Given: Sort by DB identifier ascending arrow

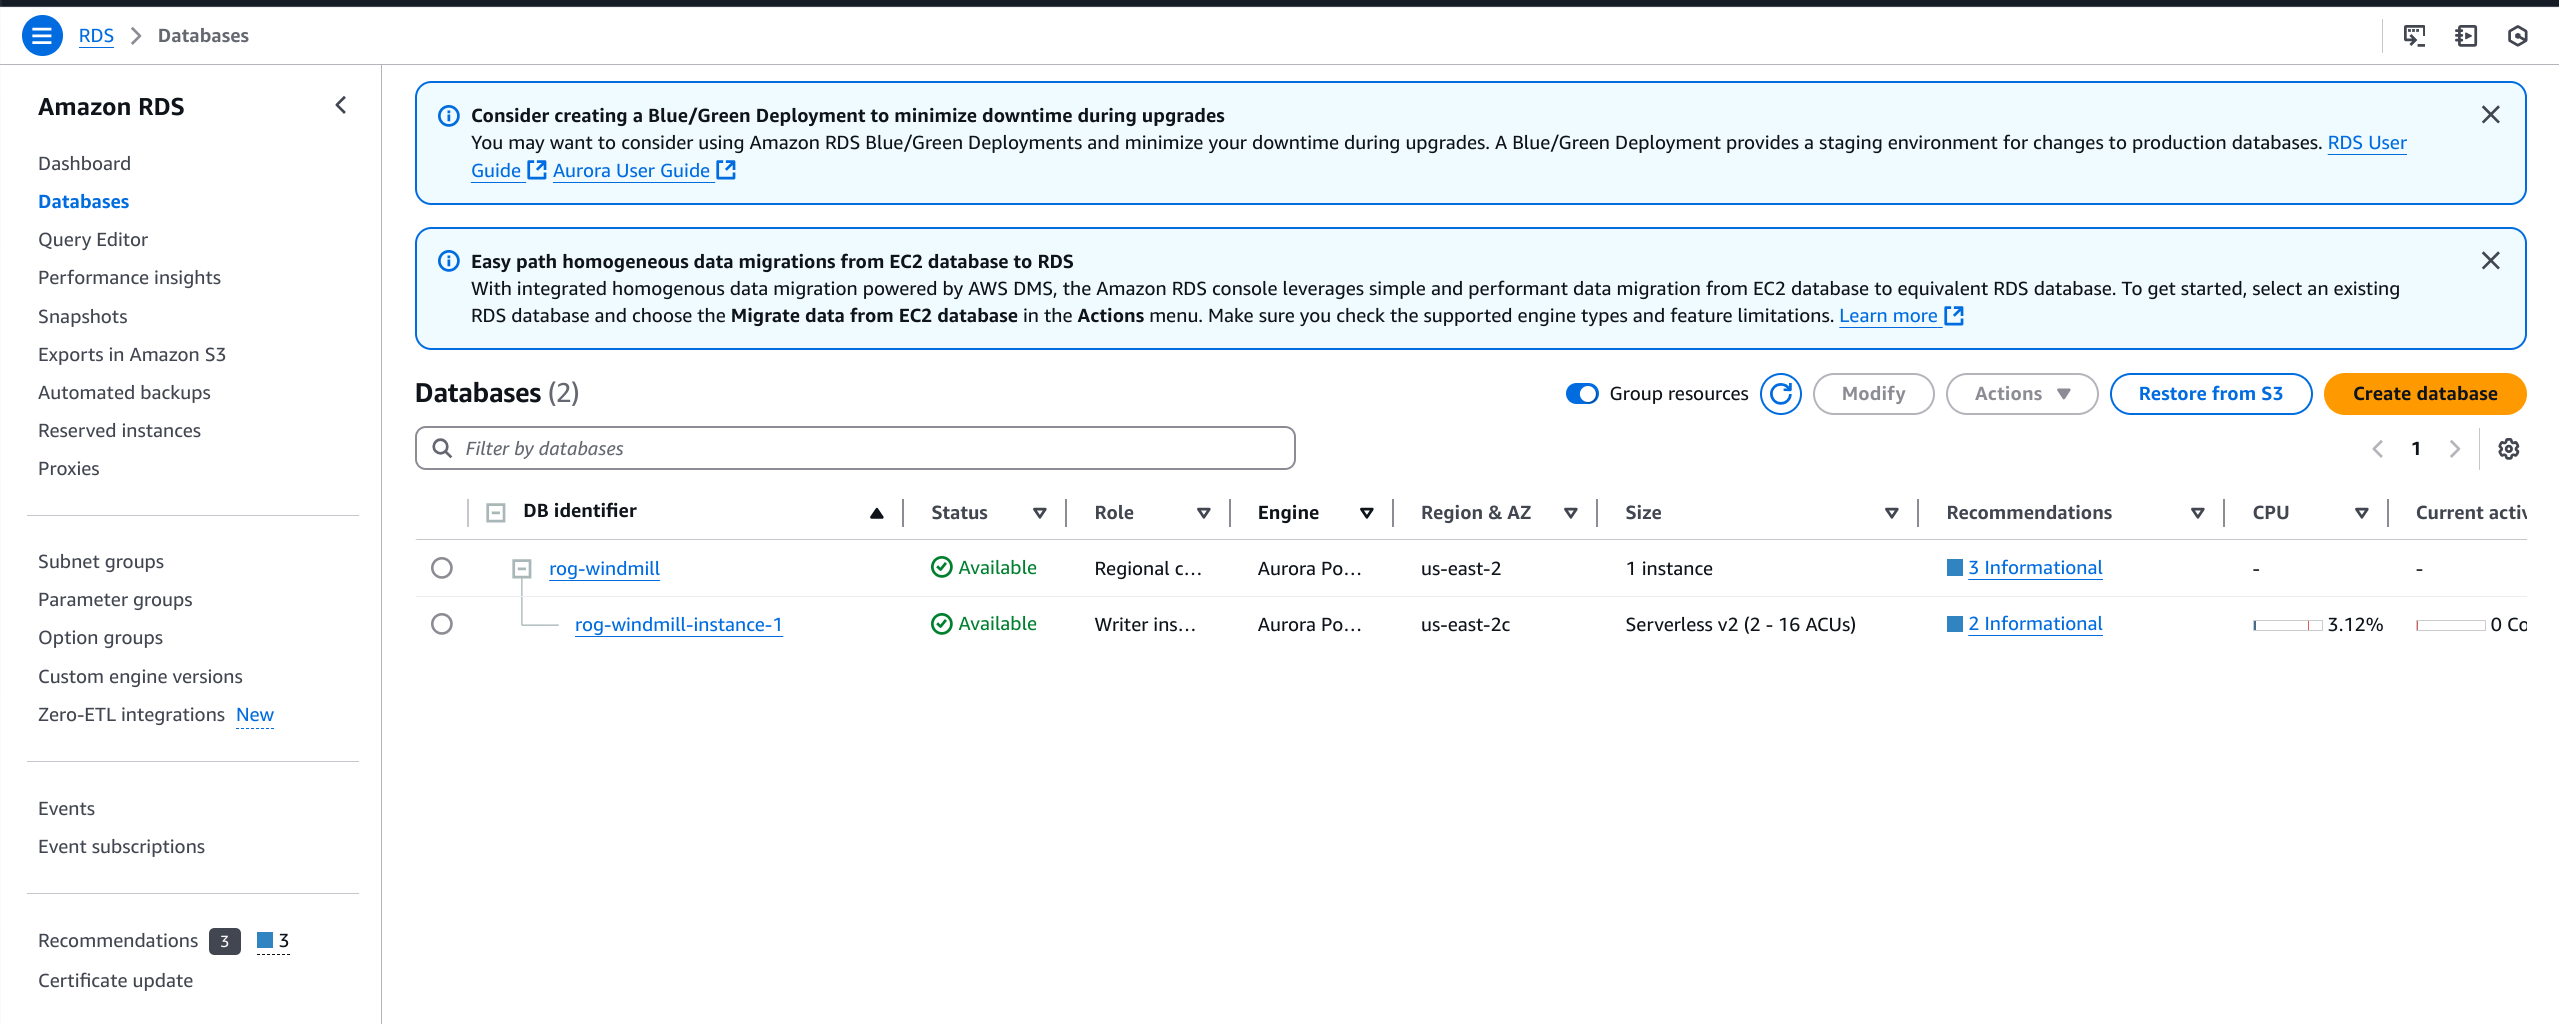Looking at the screenshot, I should pos(877,513).
